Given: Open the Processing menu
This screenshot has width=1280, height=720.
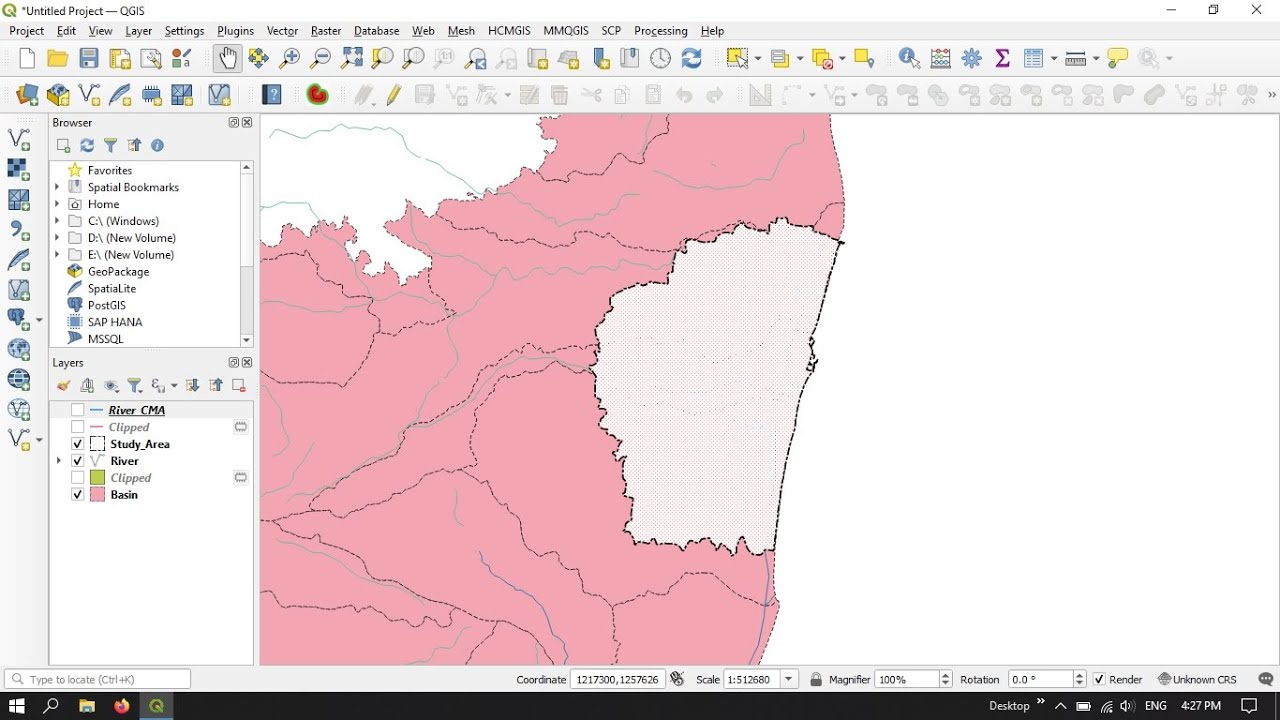Looking at the screenshot, I should tap(661, 31).
